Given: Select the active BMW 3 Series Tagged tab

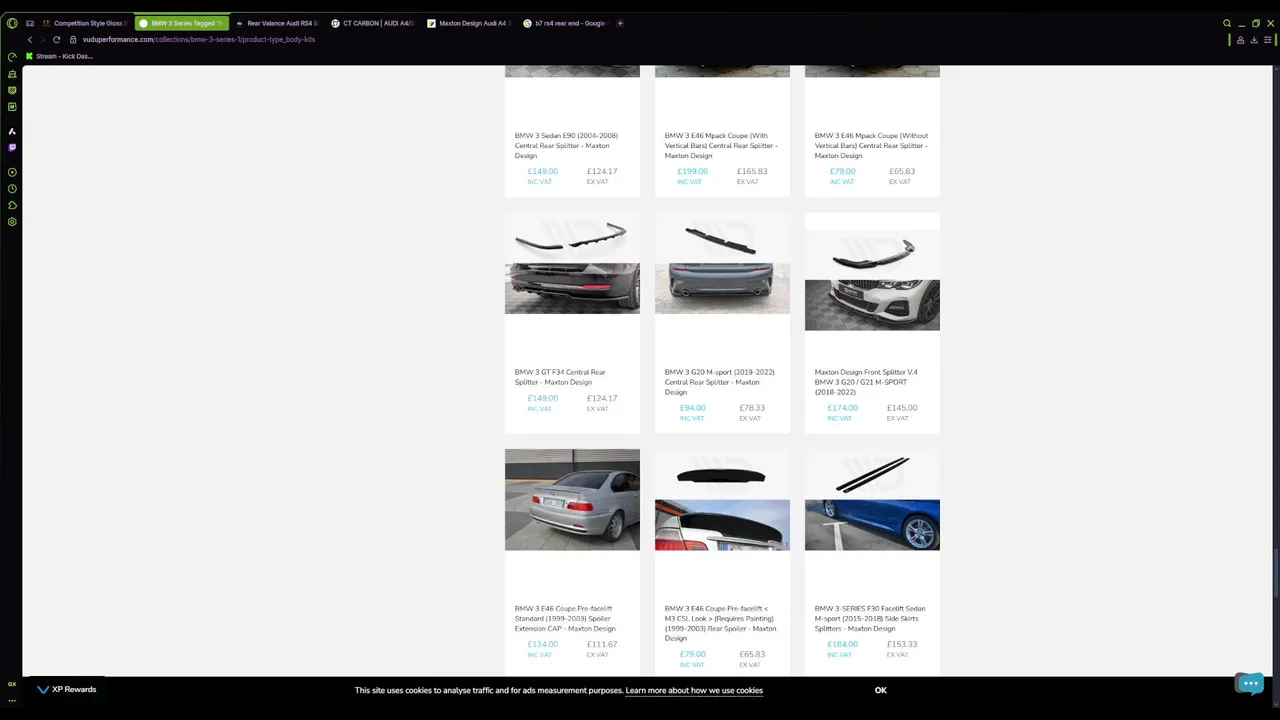Looking at the screenshot, I should 181,23.
